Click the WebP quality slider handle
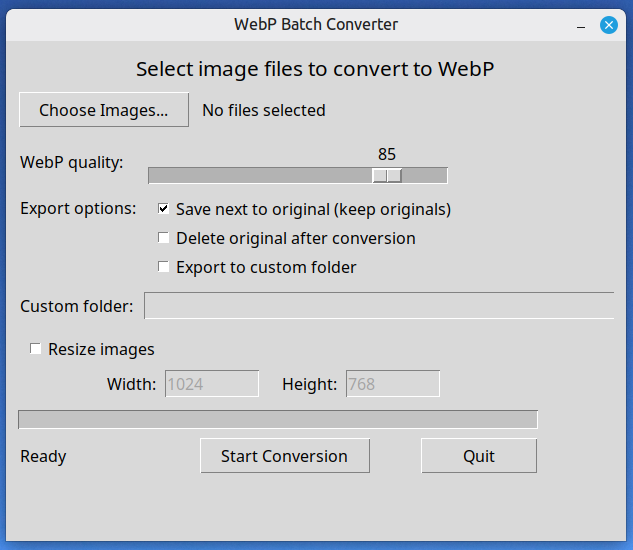Image resolution: width=633 pixels, height=550 pixels. [x=387, y=176]
